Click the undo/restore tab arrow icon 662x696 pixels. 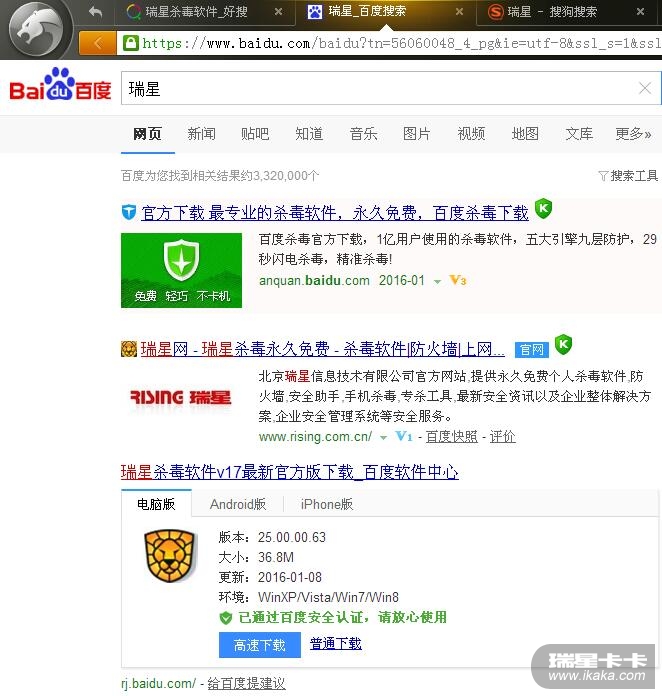pyautogui.click(x=95, y=12)
